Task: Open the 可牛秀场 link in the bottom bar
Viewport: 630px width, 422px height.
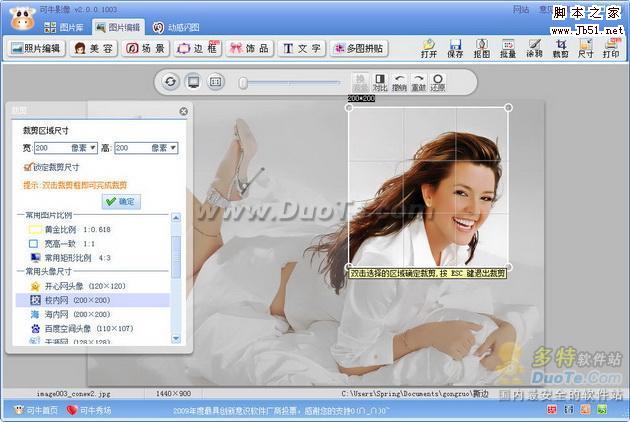Action: pyautogui.click(x=89, y=410)
